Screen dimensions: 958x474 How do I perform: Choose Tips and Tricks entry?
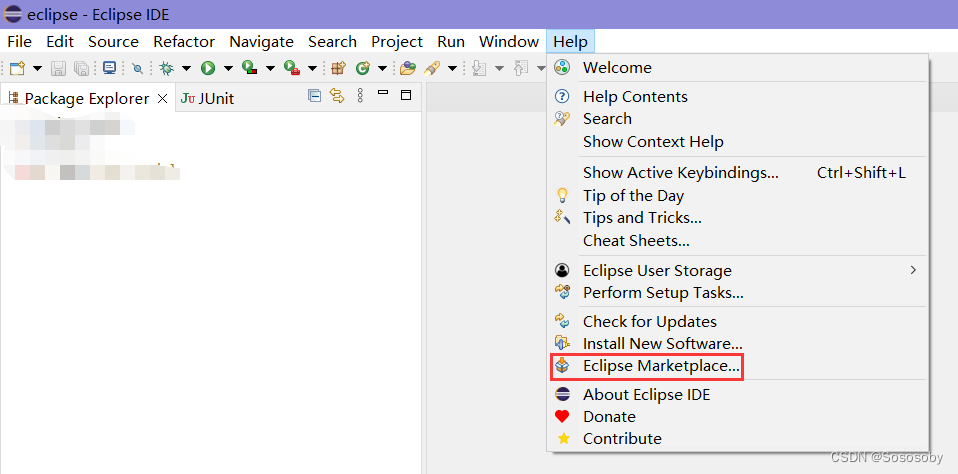[738, 218]
